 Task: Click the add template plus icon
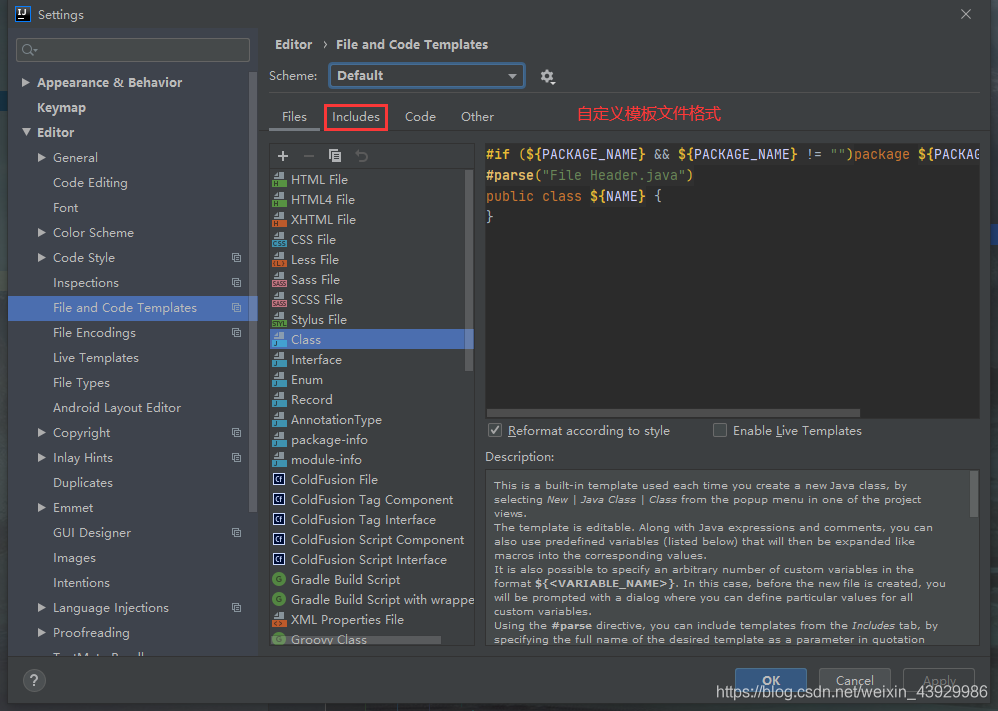point(283,156)
